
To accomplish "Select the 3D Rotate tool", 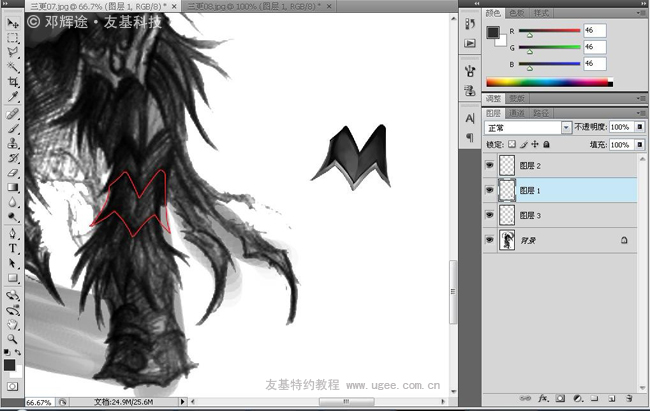I will 12,295.
